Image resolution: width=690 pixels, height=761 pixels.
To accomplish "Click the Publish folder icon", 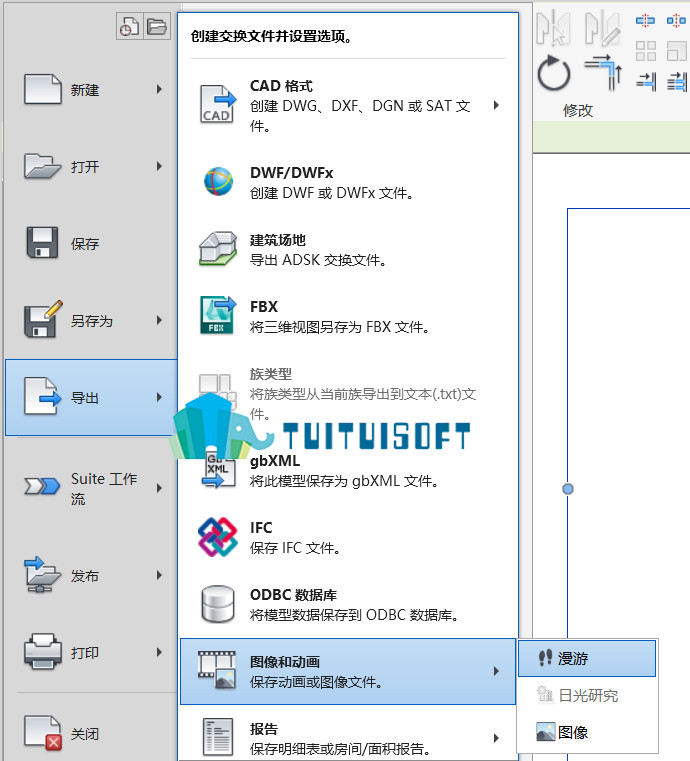I will tap(43, 575).
